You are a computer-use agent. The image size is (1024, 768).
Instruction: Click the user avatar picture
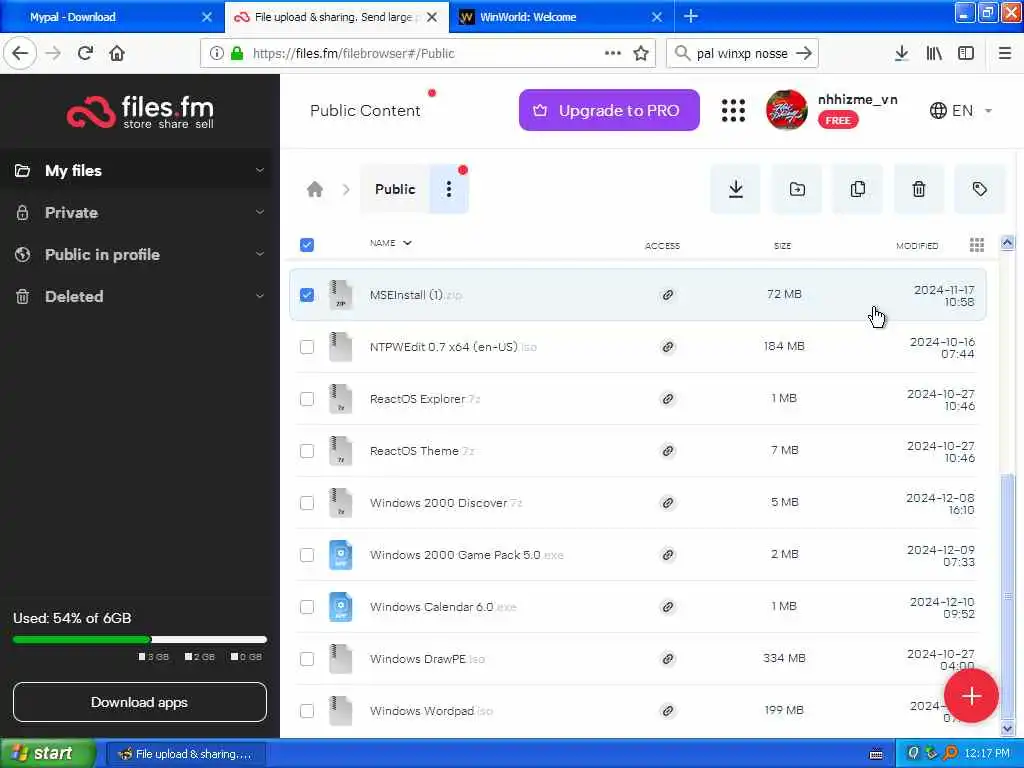coord(786,110)
